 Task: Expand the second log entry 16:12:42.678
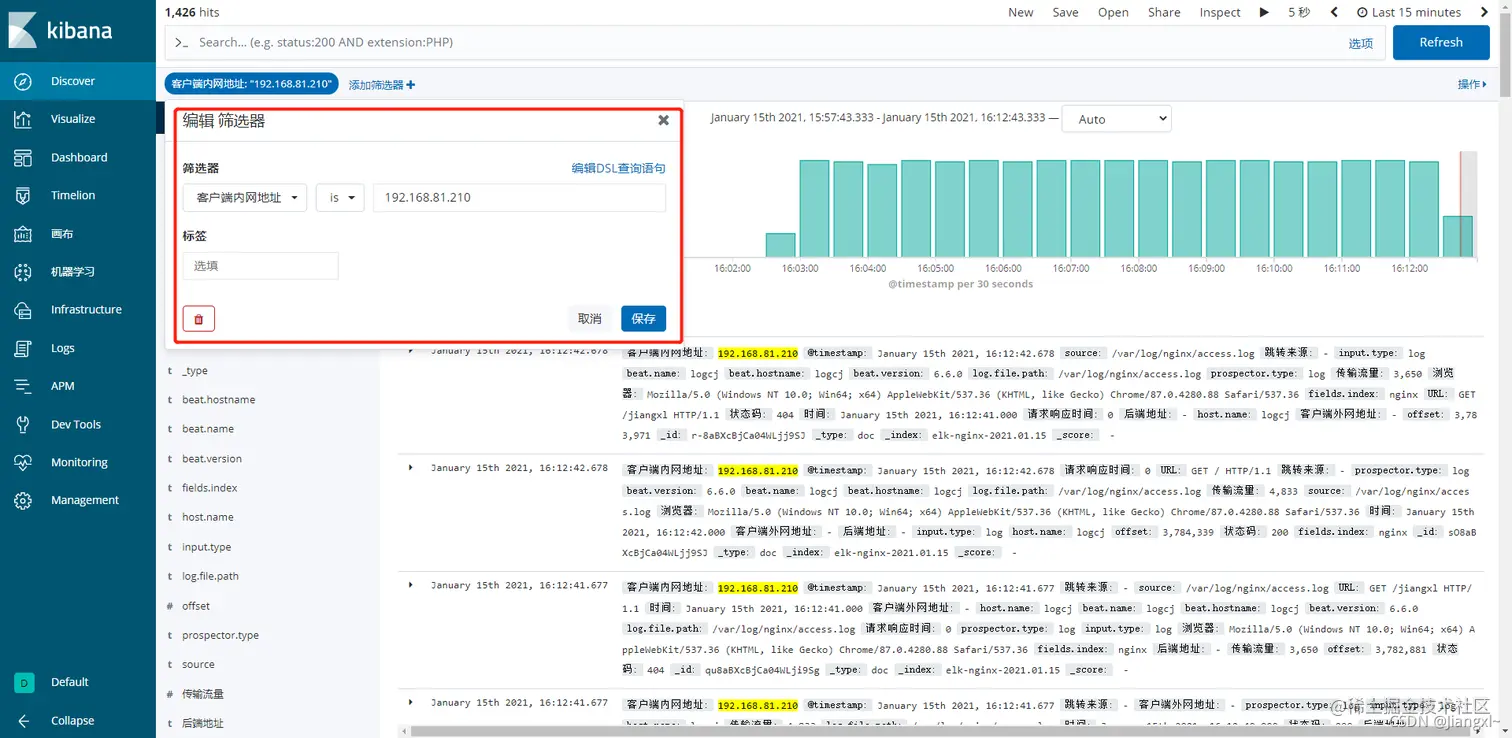(411, 467)
